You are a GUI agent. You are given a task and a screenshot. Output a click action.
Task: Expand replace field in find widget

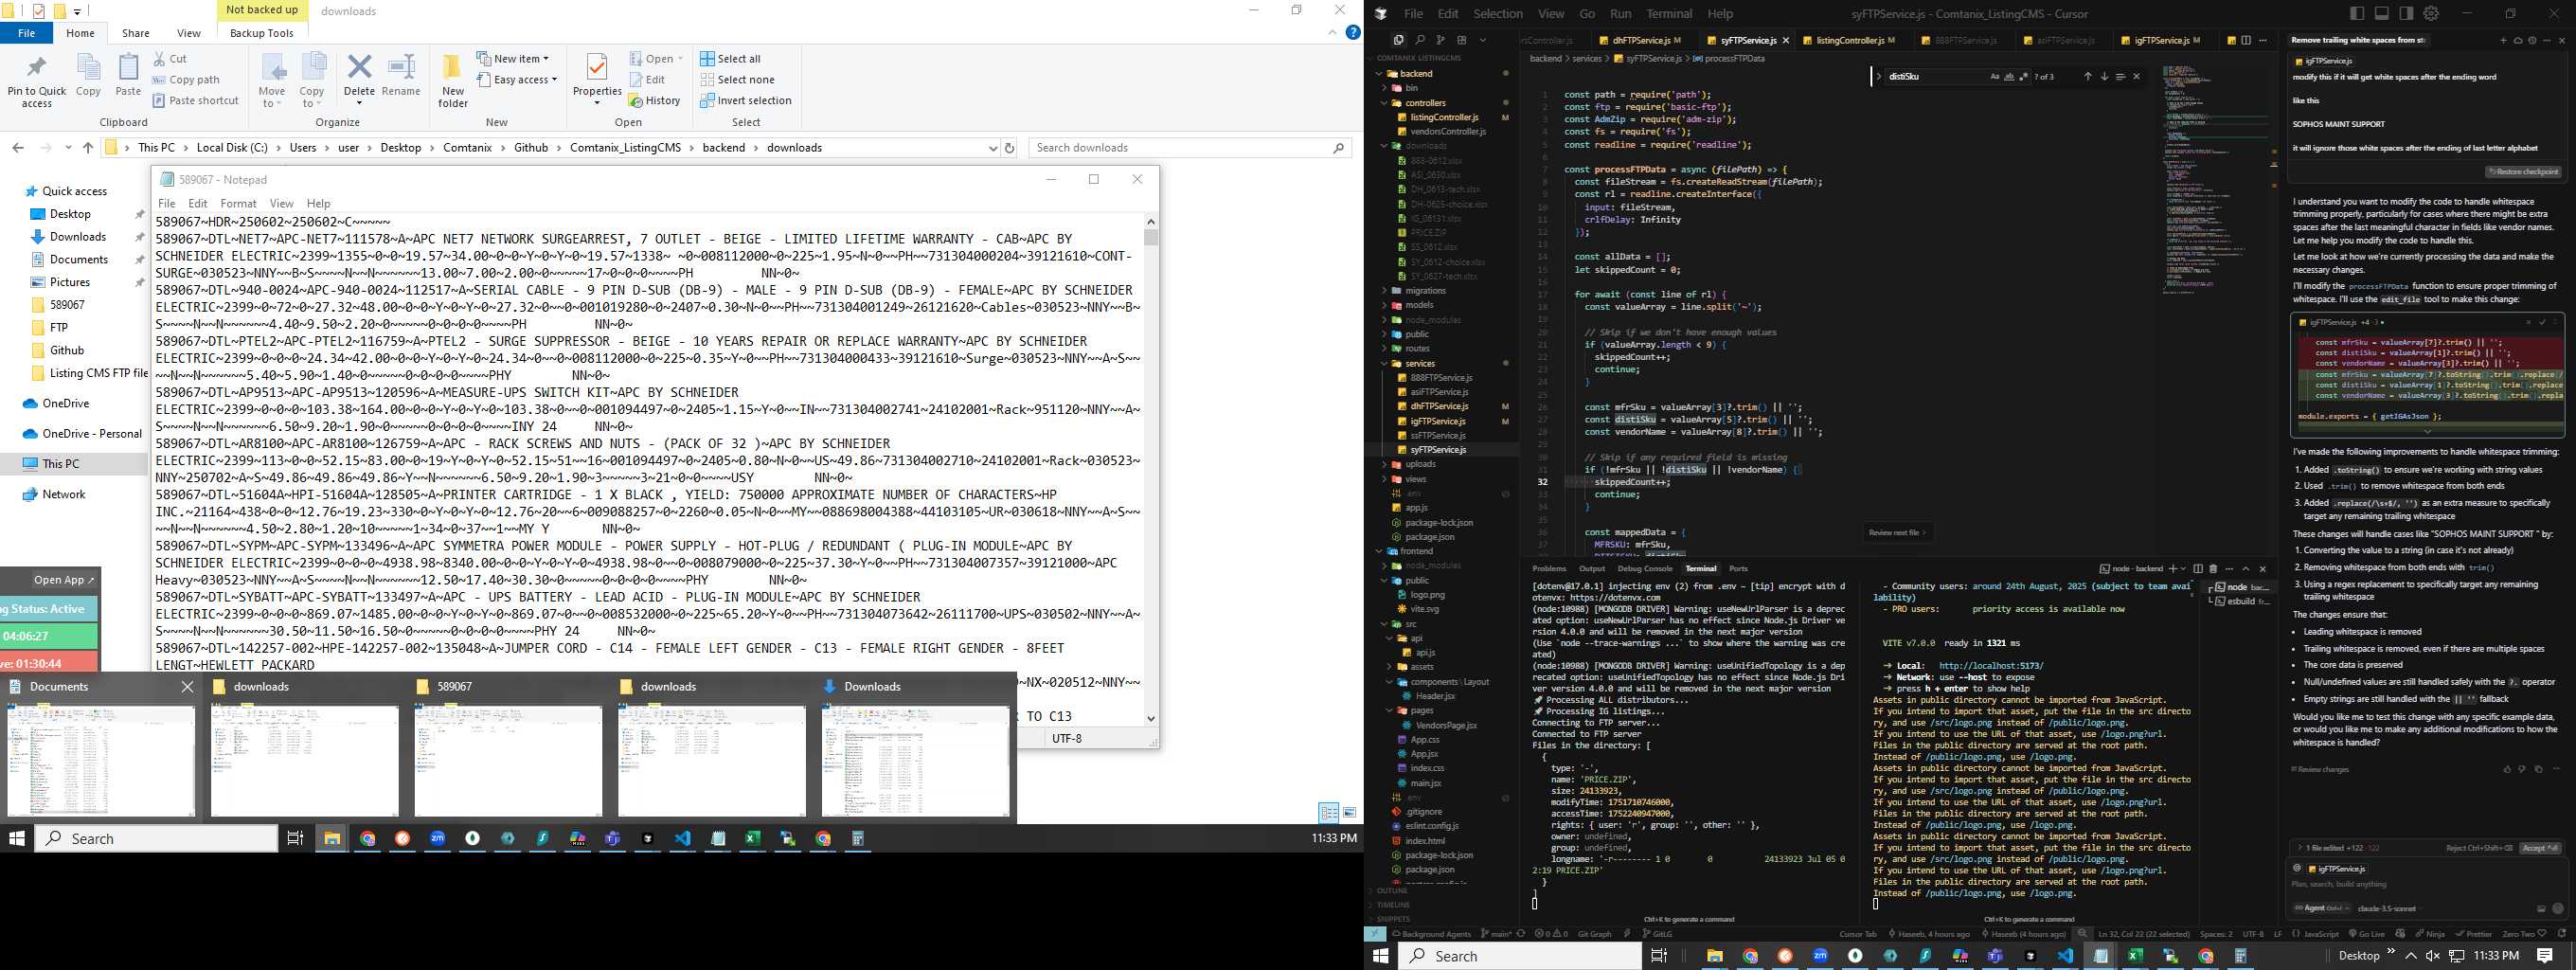pos(1879,76)
